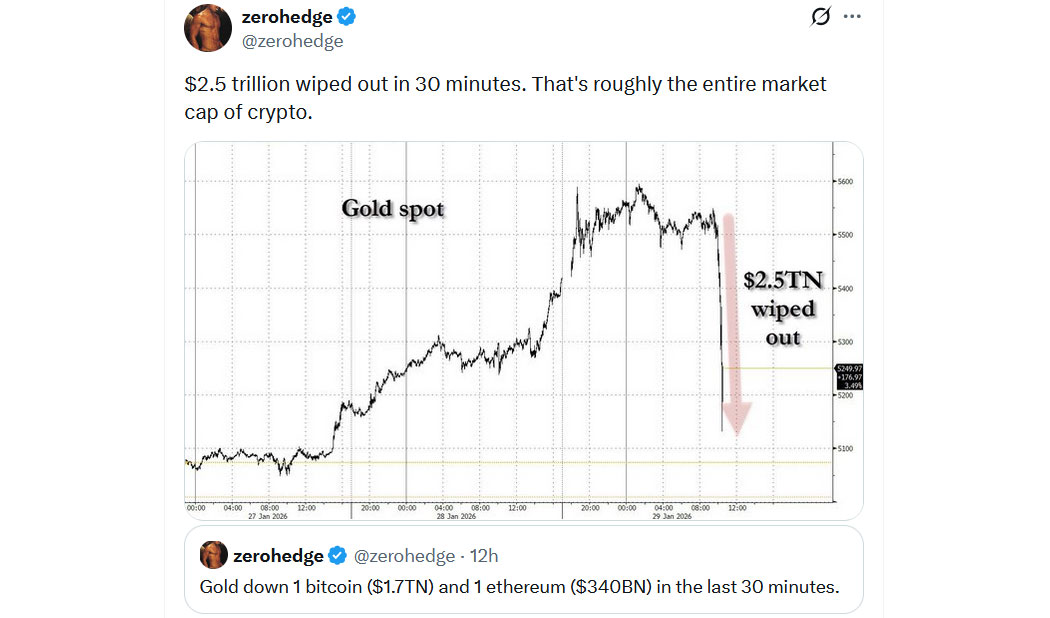Click the @zerohedge handle under the display name
Viewport: 1050px width, 618px height.
coord(292,41)
